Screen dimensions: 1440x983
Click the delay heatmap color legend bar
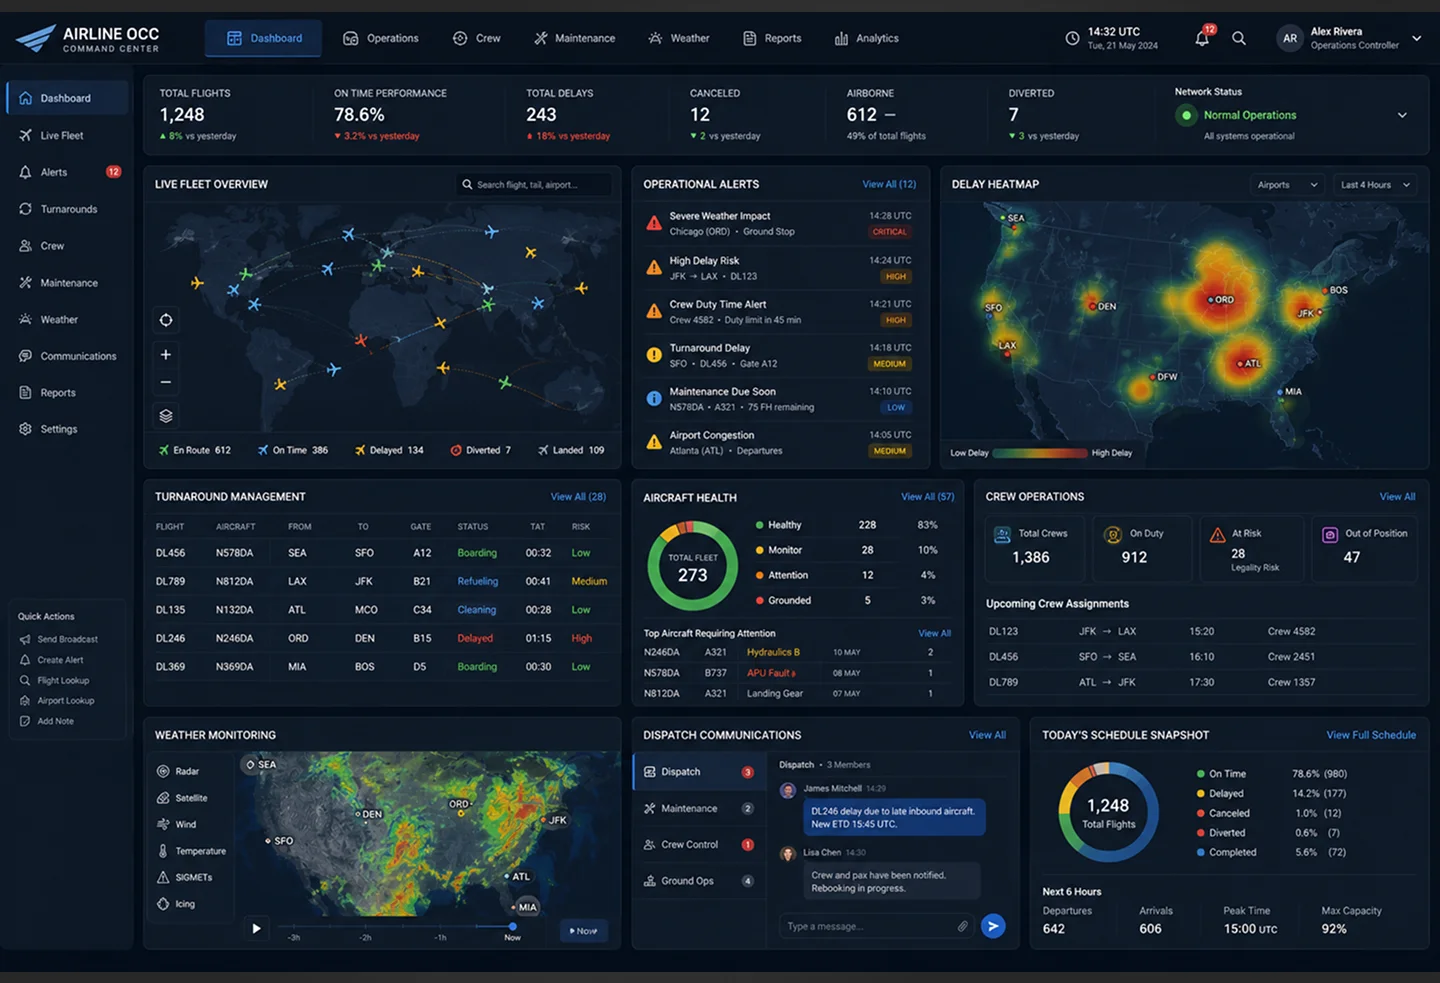point(1040,453)
